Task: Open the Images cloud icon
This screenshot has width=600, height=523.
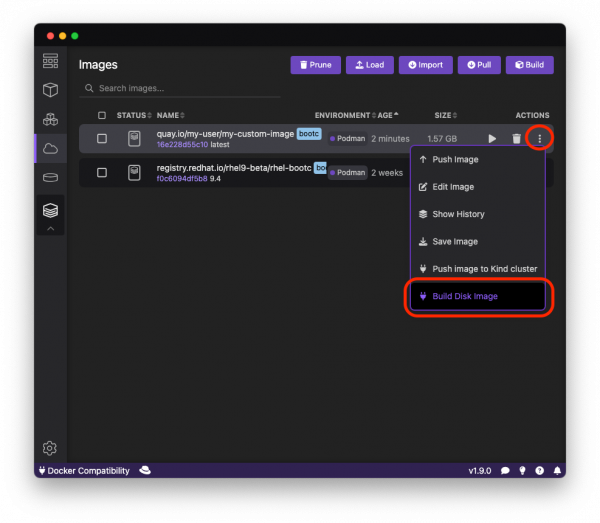Action: 50,148
